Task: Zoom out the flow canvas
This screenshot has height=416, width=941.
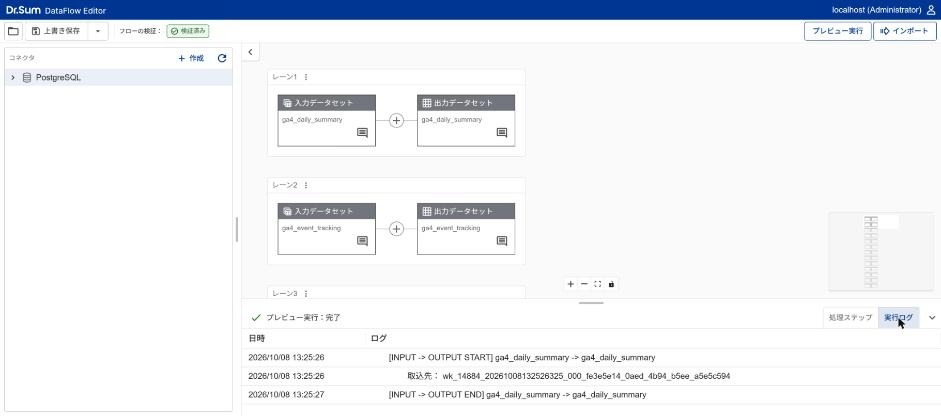Action: click(584, 284)
